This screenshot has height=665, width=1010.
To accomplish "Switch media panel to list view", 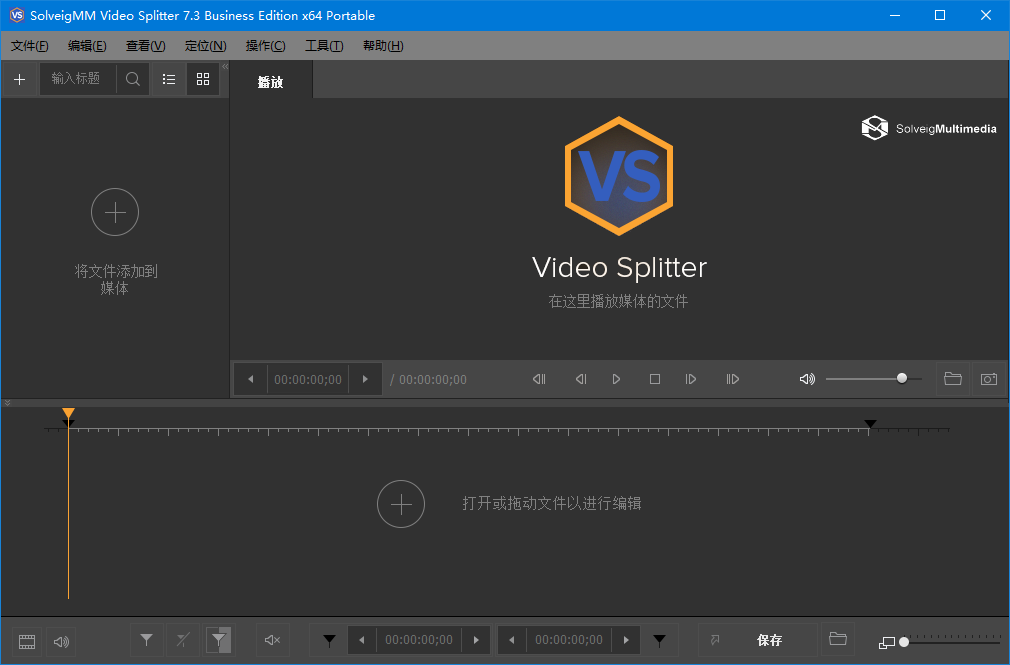I will tap(169, 79).
